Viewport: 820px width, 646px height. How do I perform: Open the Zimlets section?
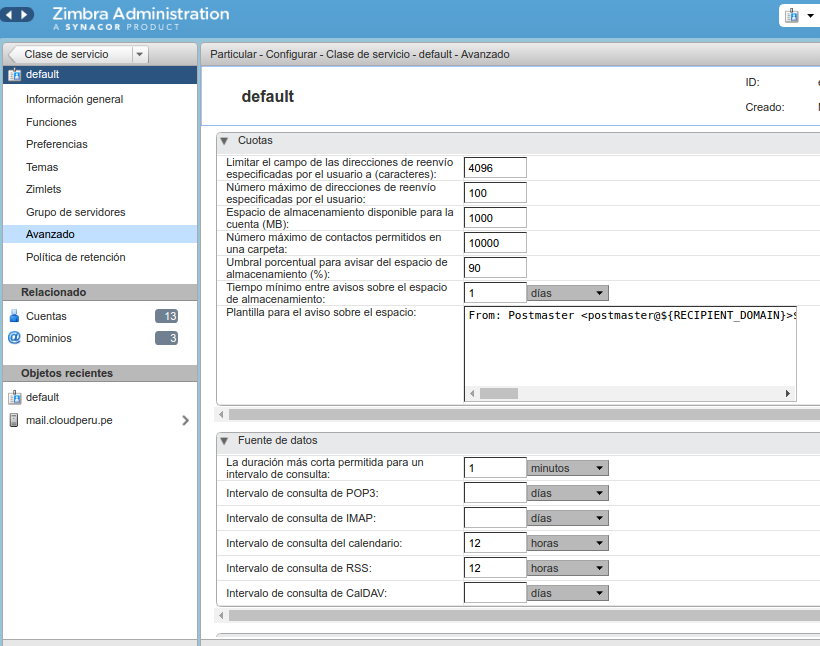pos(43,189)
